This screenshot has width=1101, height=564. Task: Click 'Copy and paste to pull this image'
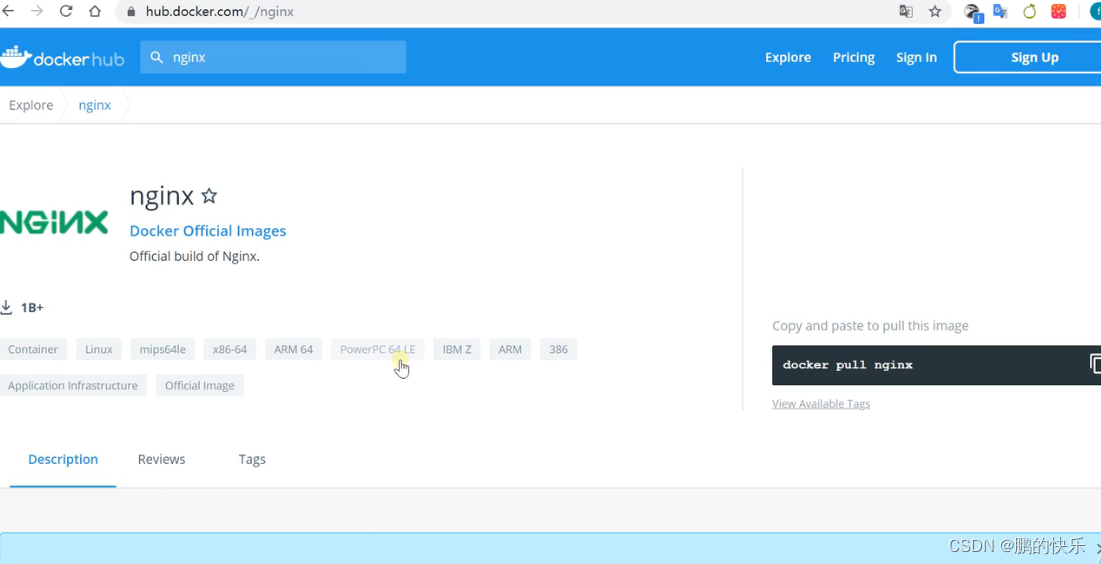(x=870, y=326)
